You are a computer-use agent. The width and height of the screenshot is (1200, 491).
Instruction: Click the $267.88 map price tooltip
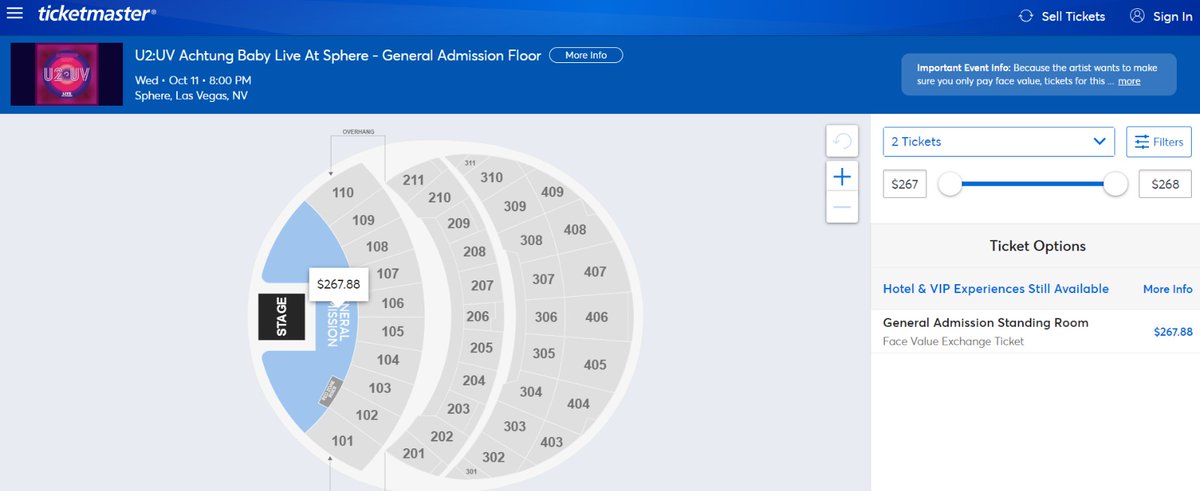[x=338, y=284]
